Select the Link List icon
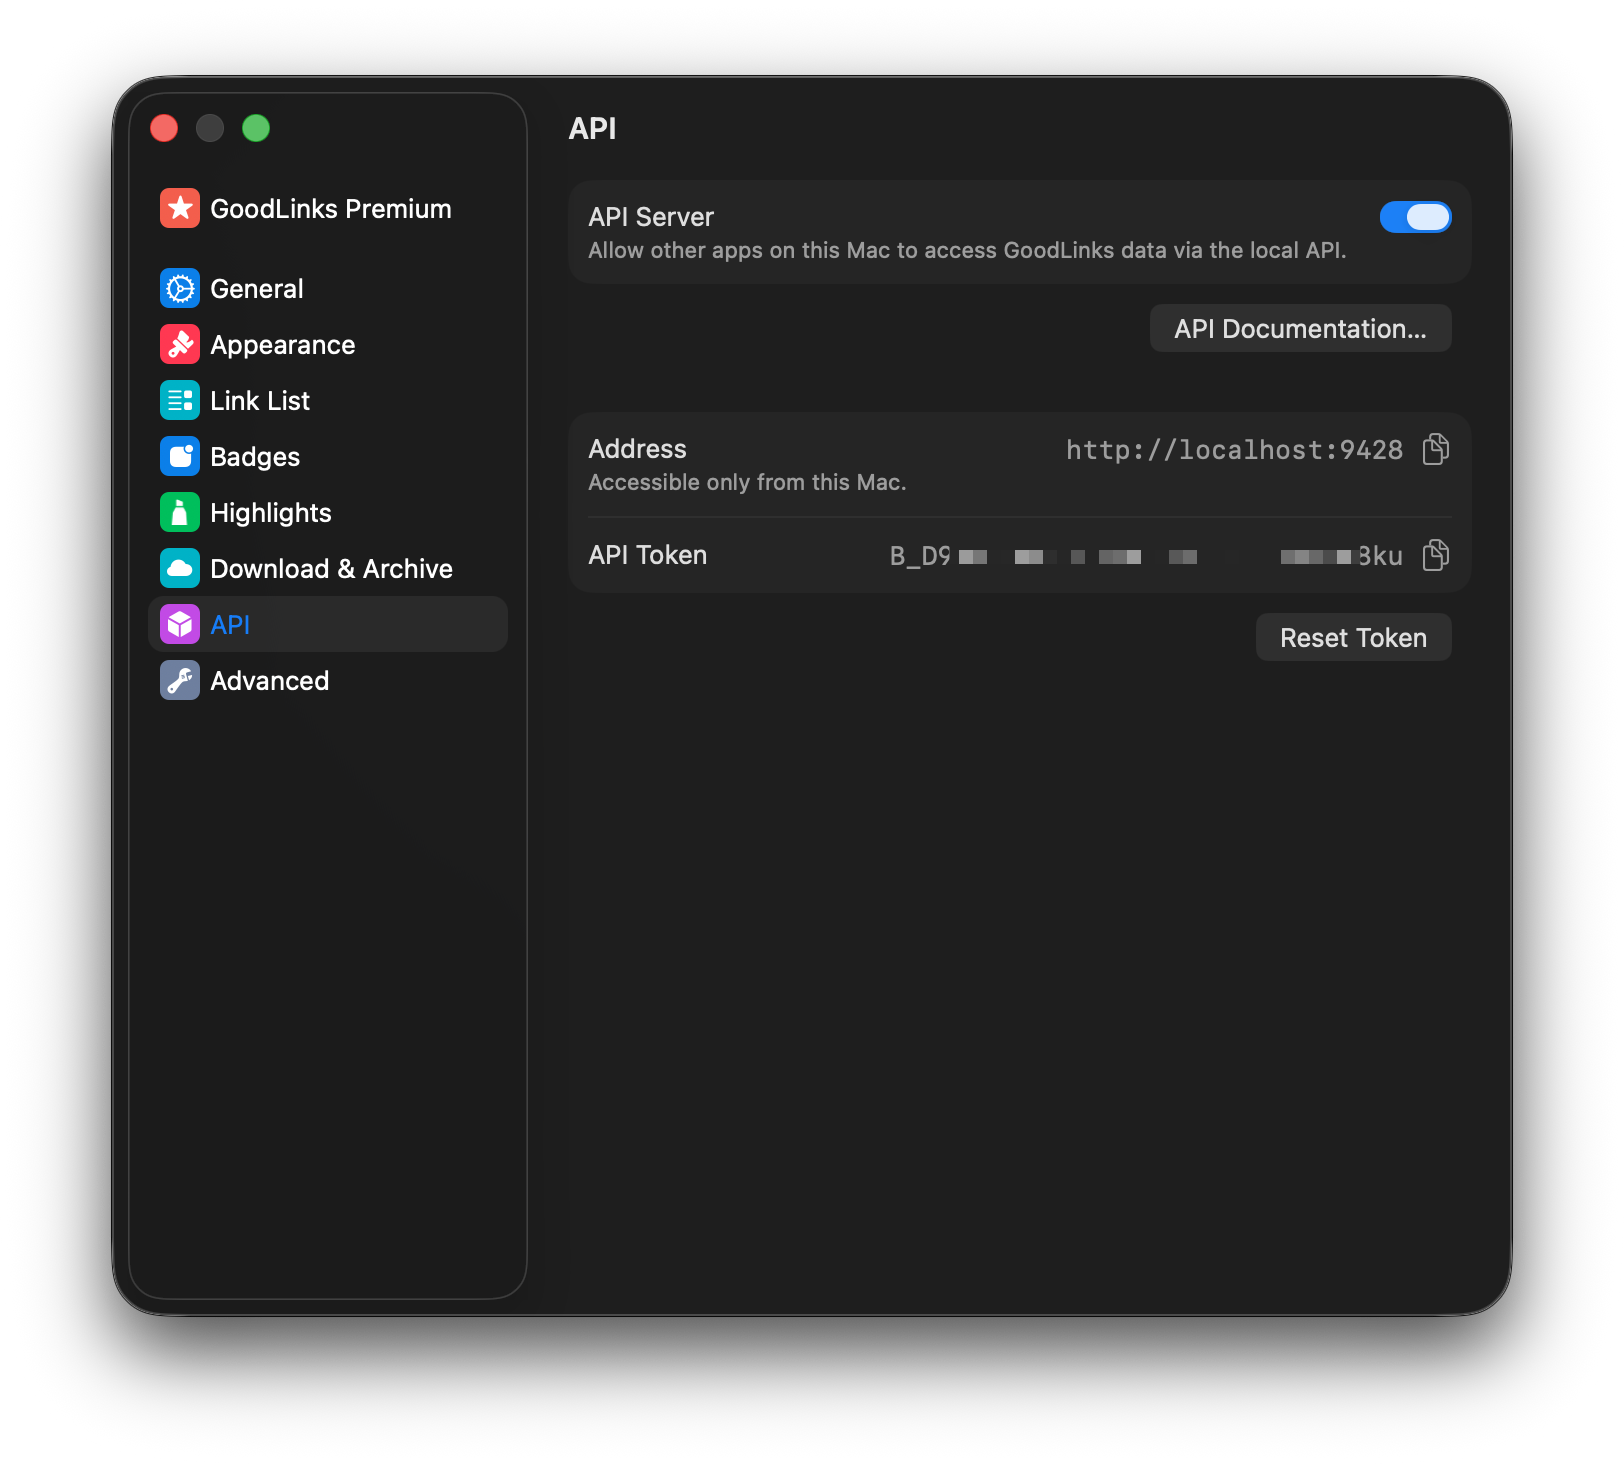The width and height of the screenshot is (1624, 1464). (180, 400)
